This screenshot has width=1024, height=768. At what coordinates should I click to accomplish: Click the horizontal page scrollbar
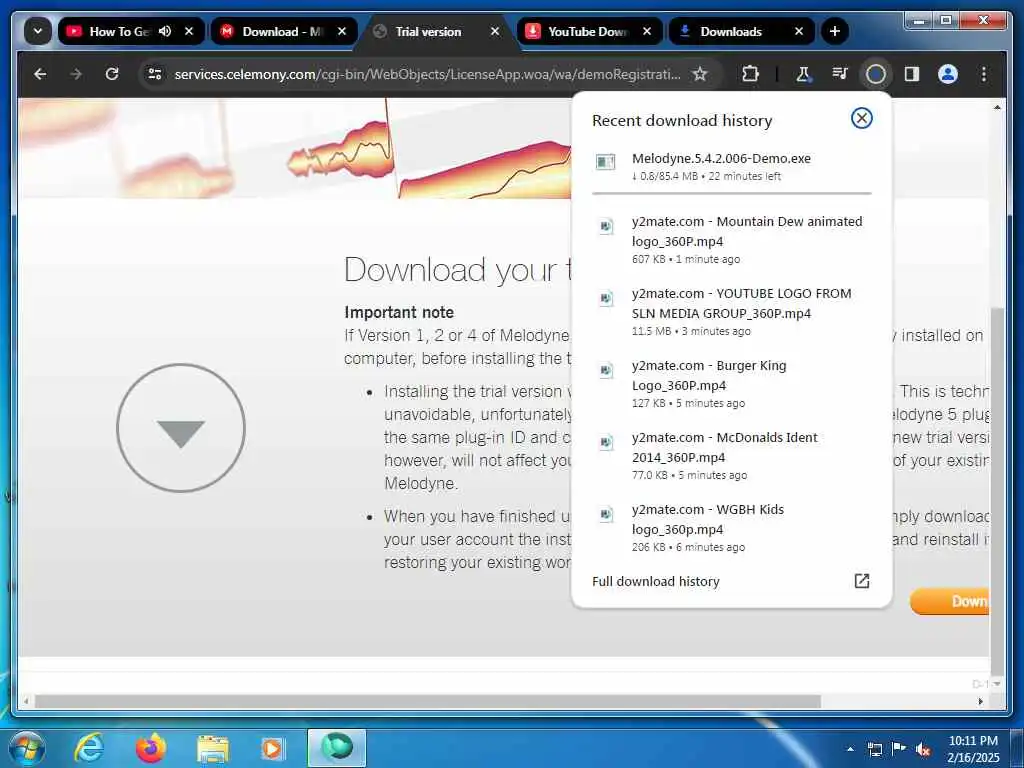click(x=428, y=701)
